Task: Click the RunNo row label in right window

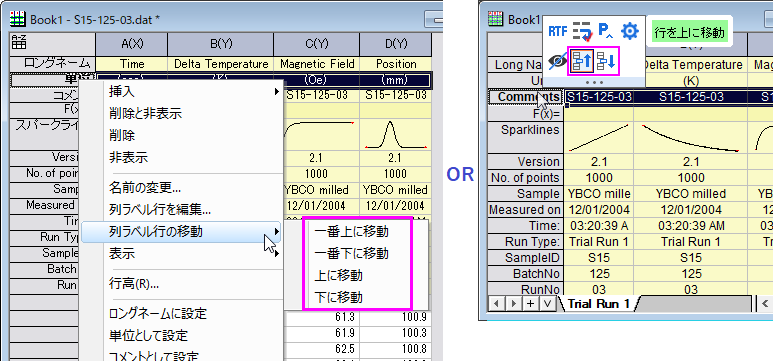Action: (x=526, y=289)
